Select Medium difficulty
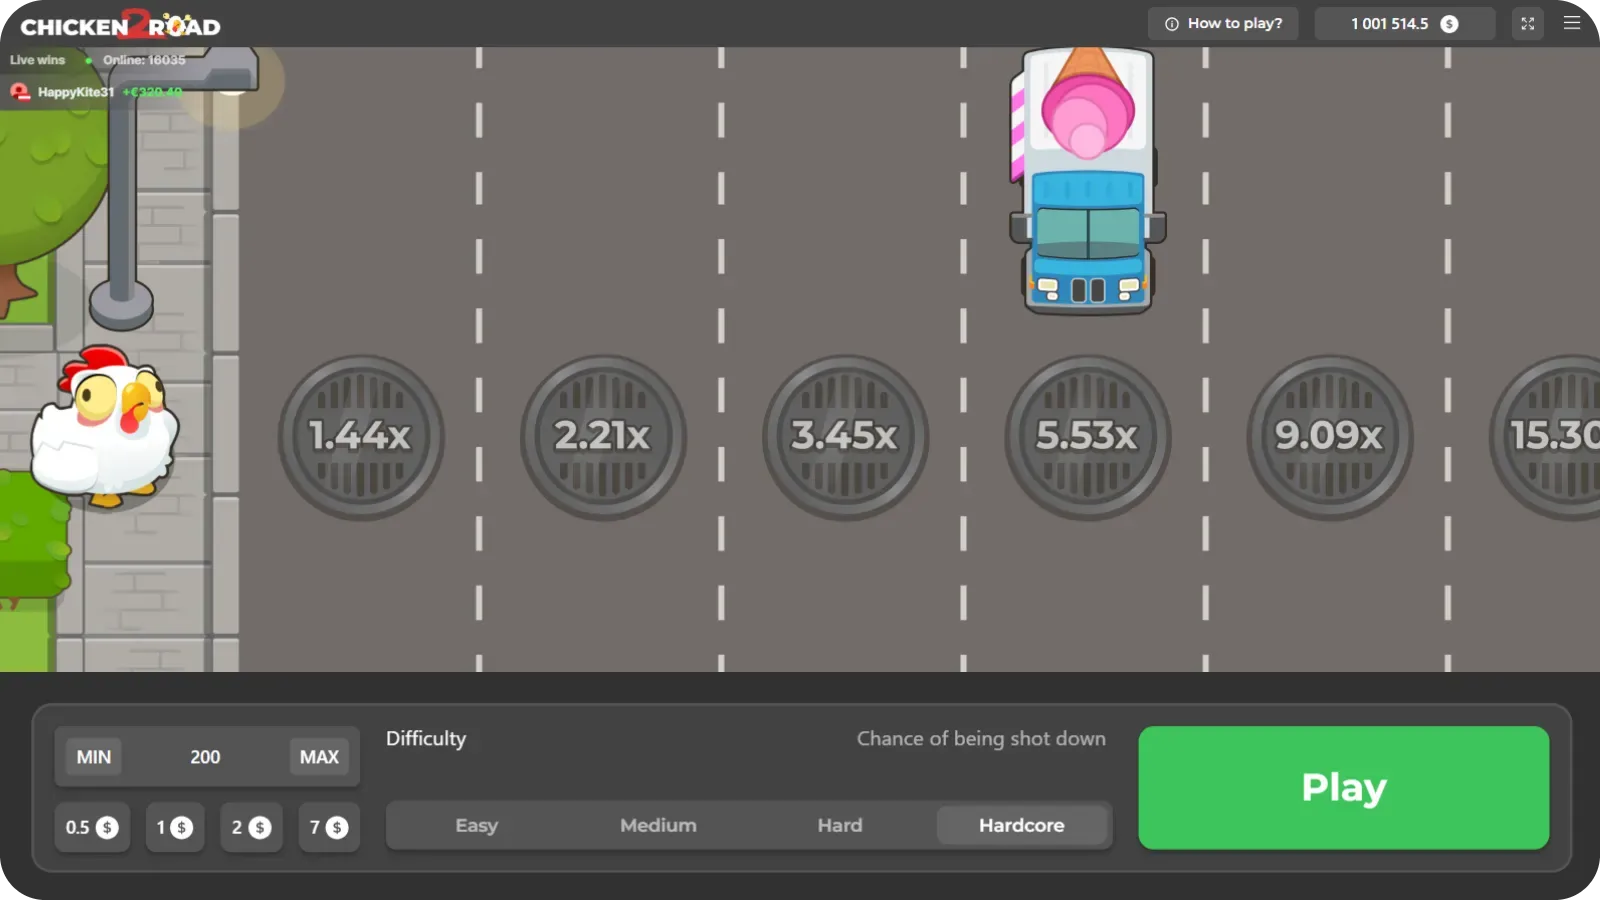1600x900 pixels. (658, 825)
